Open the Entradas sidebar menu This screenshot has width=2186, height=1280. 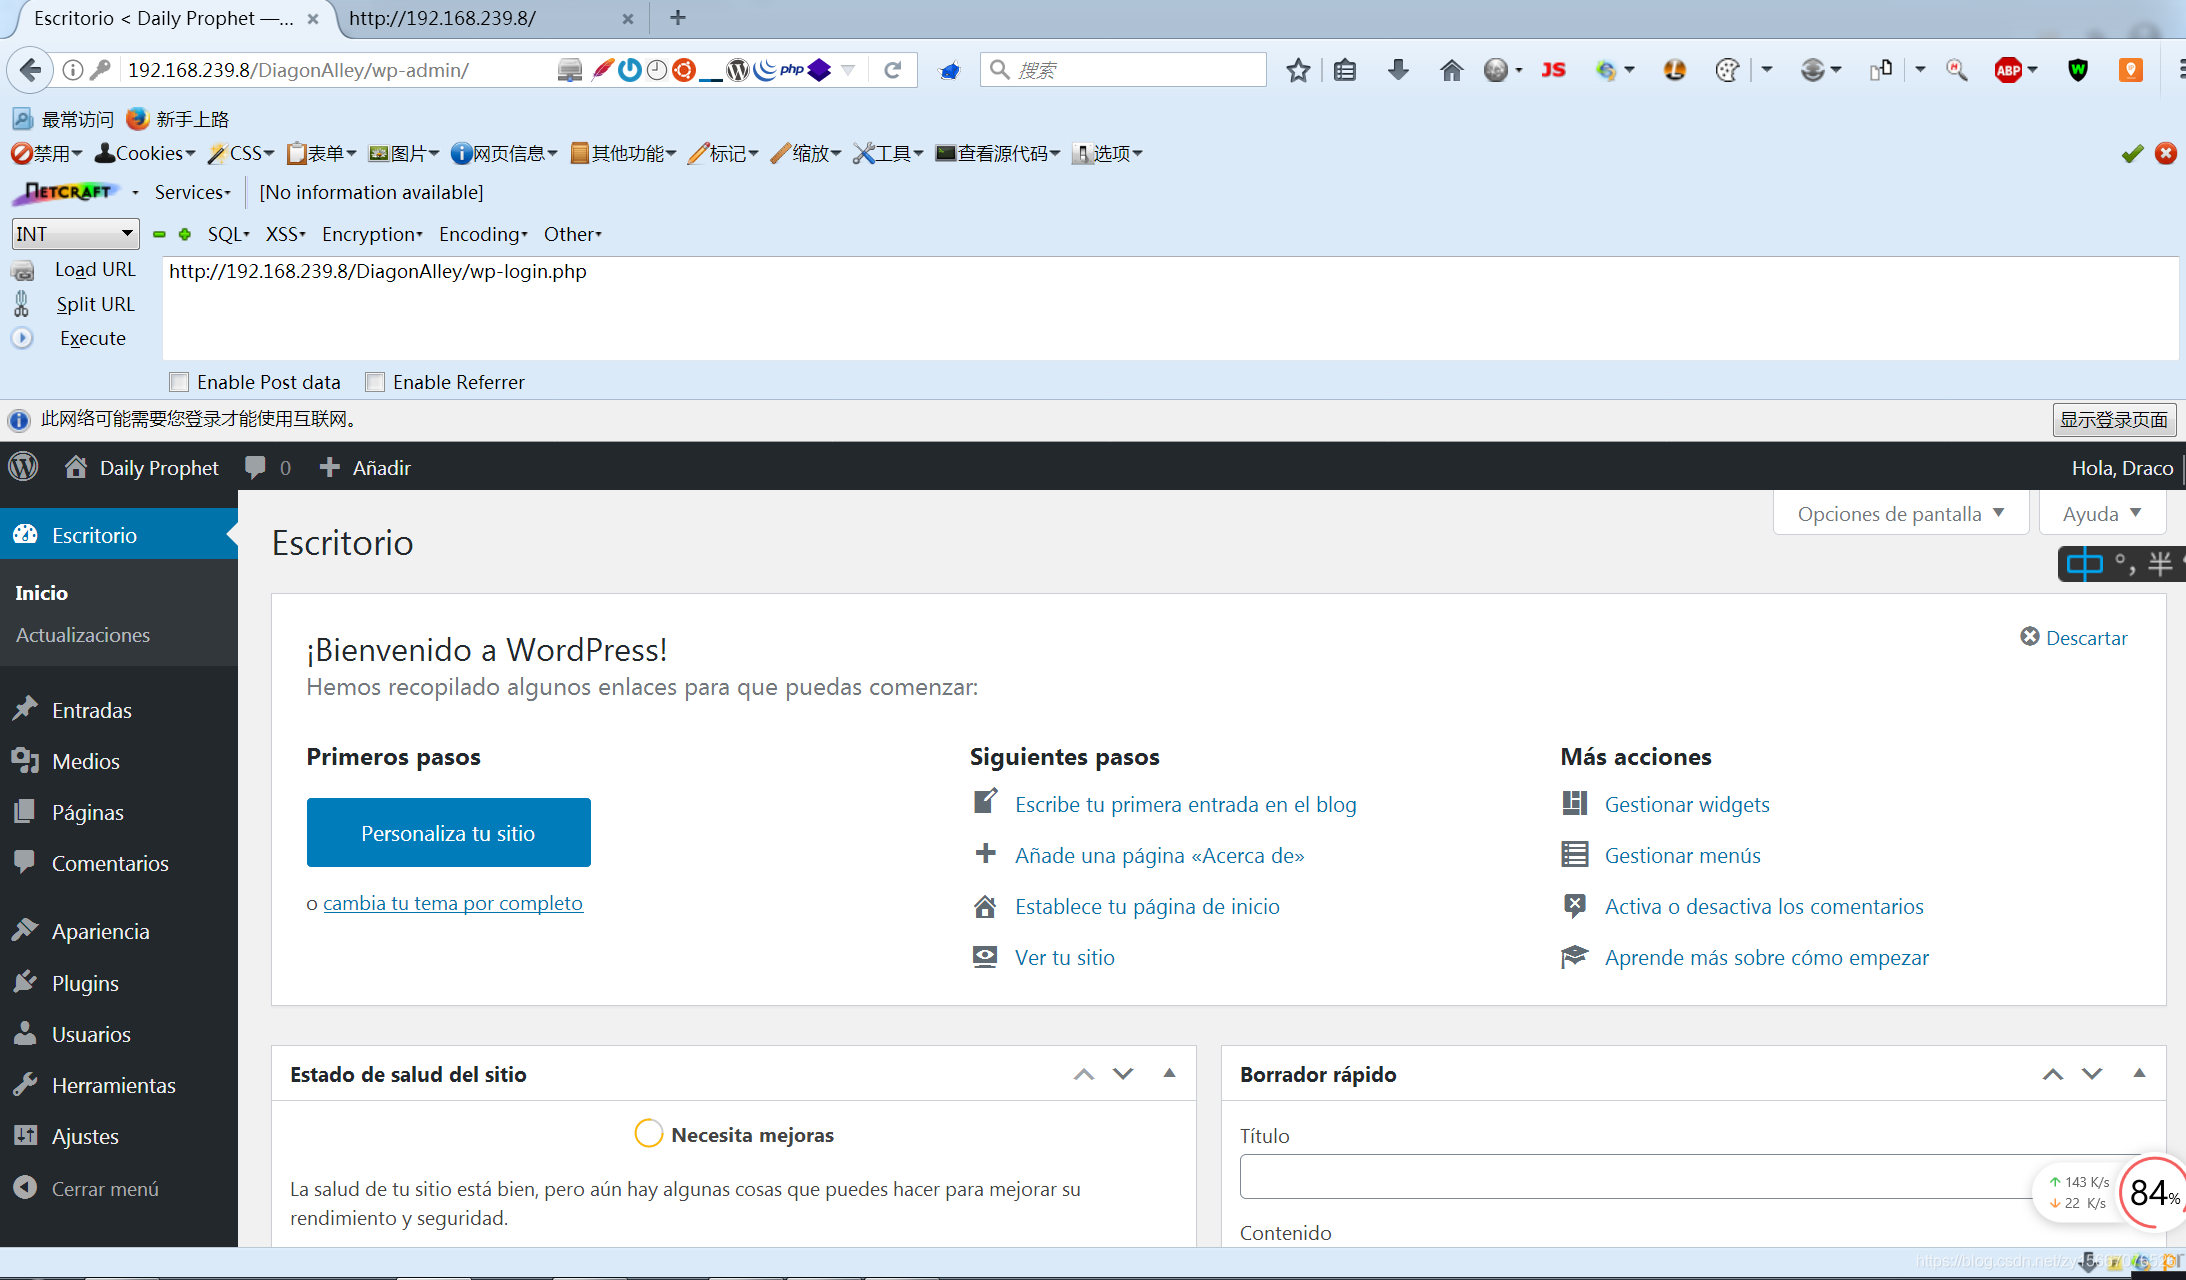(92, 710)
